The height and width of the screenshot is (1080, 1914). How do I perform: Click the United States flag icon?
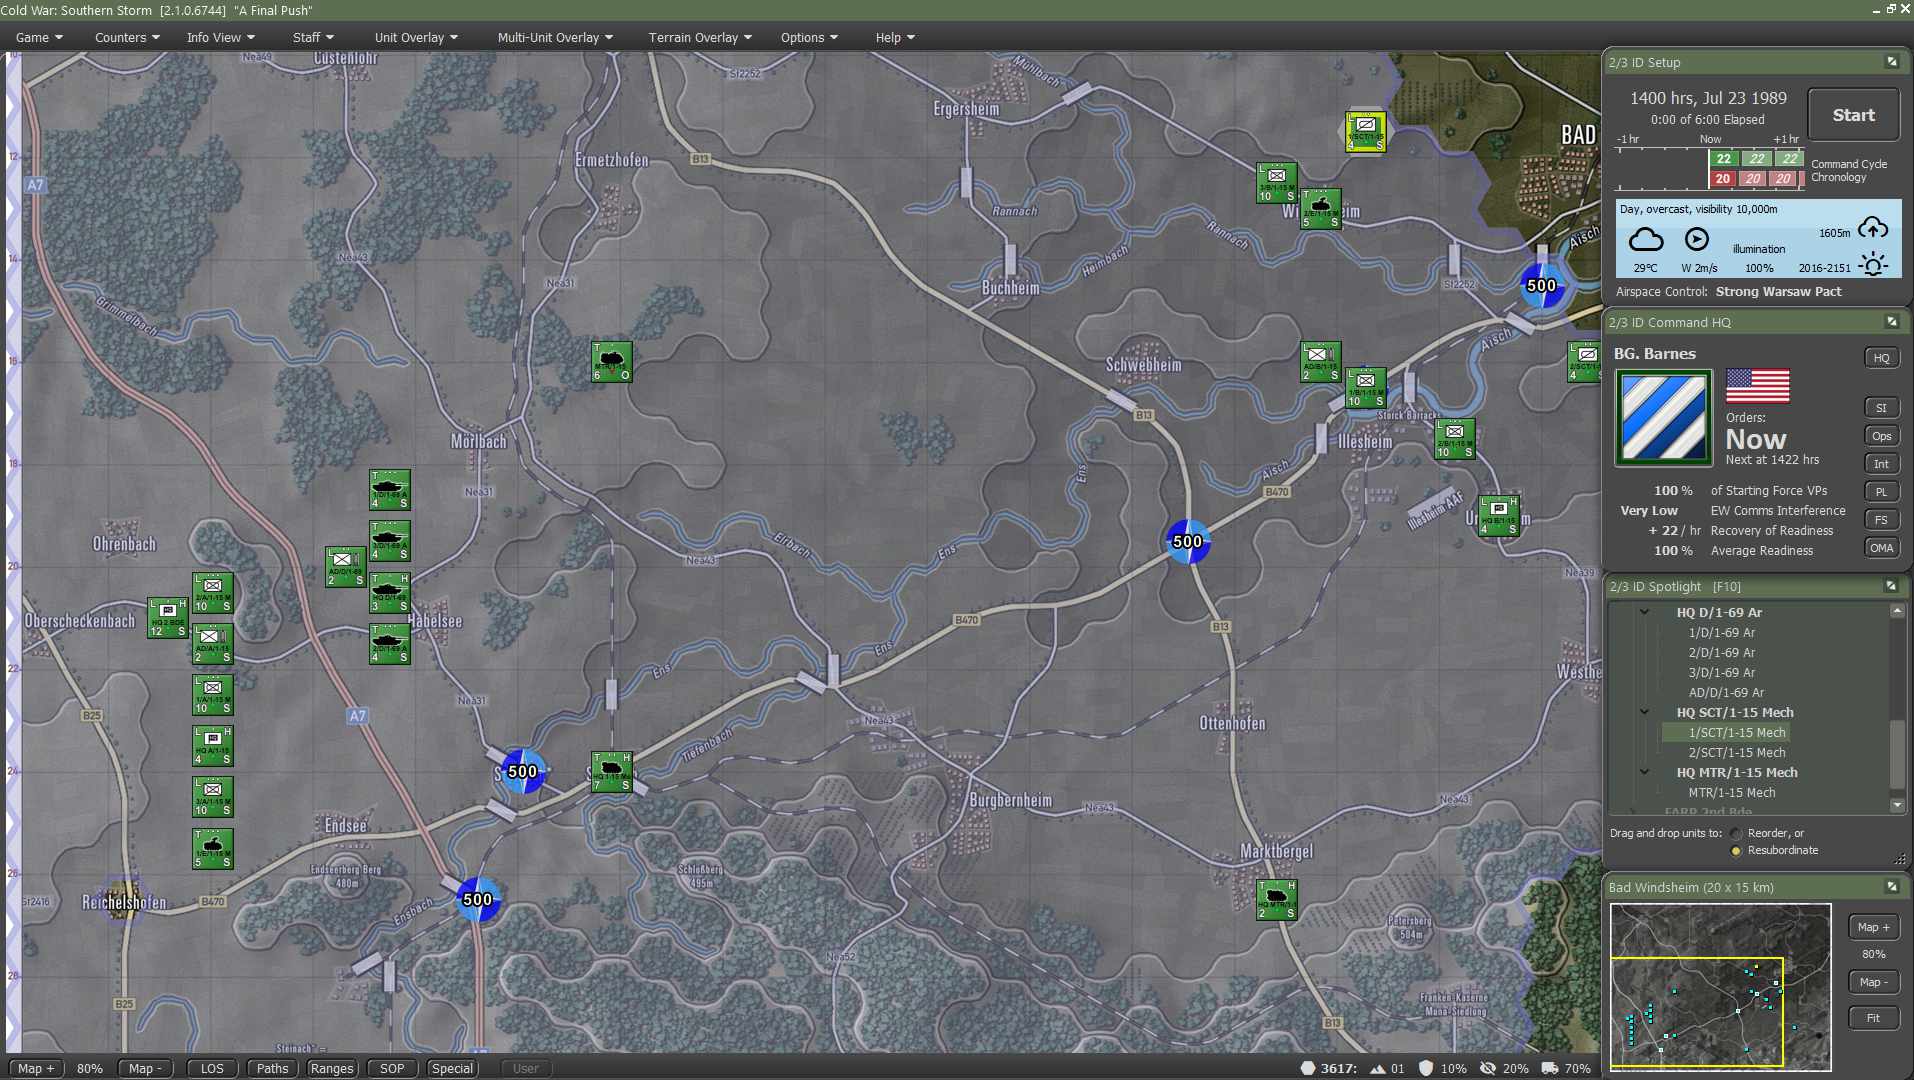1757,386
